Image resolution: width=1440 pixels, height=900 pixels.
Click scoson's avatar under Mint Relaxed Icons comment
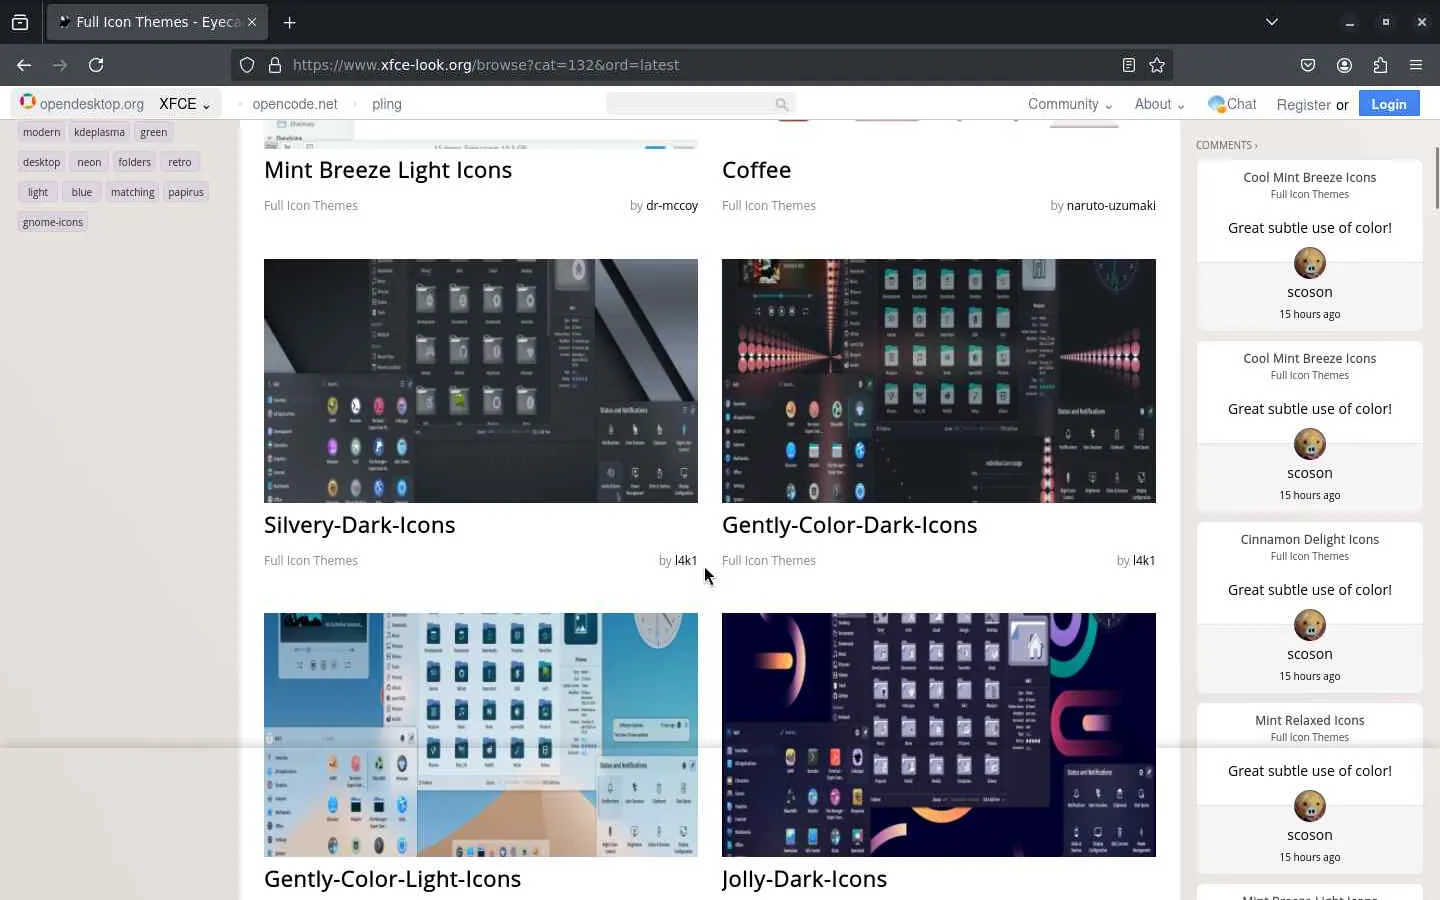point(1310,806)
